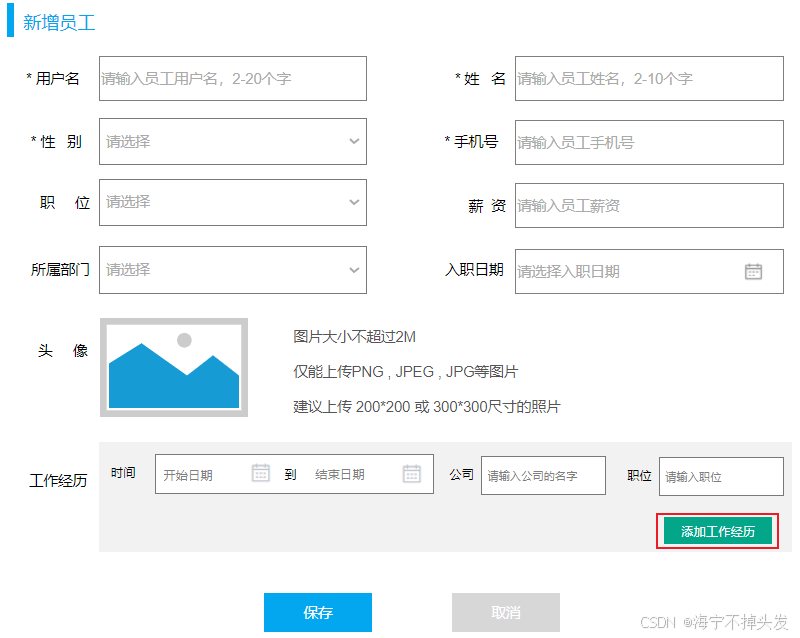Upload an avatar via the image placeholder
The image size is (800, 638).
(174, 367)
